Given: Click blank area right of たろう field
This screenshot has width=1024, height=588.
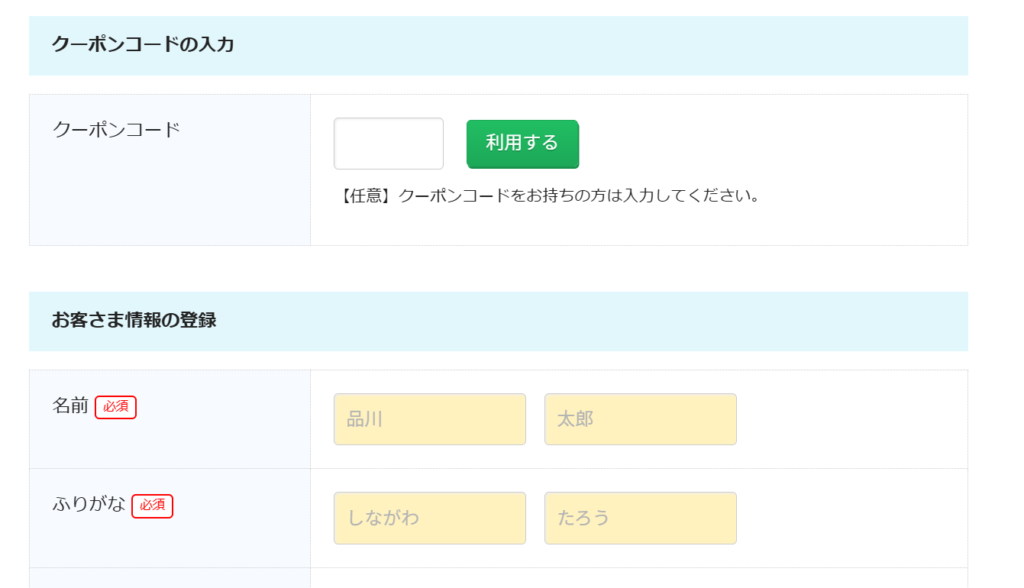Looking at the screenshot, I should click(850, 518).
